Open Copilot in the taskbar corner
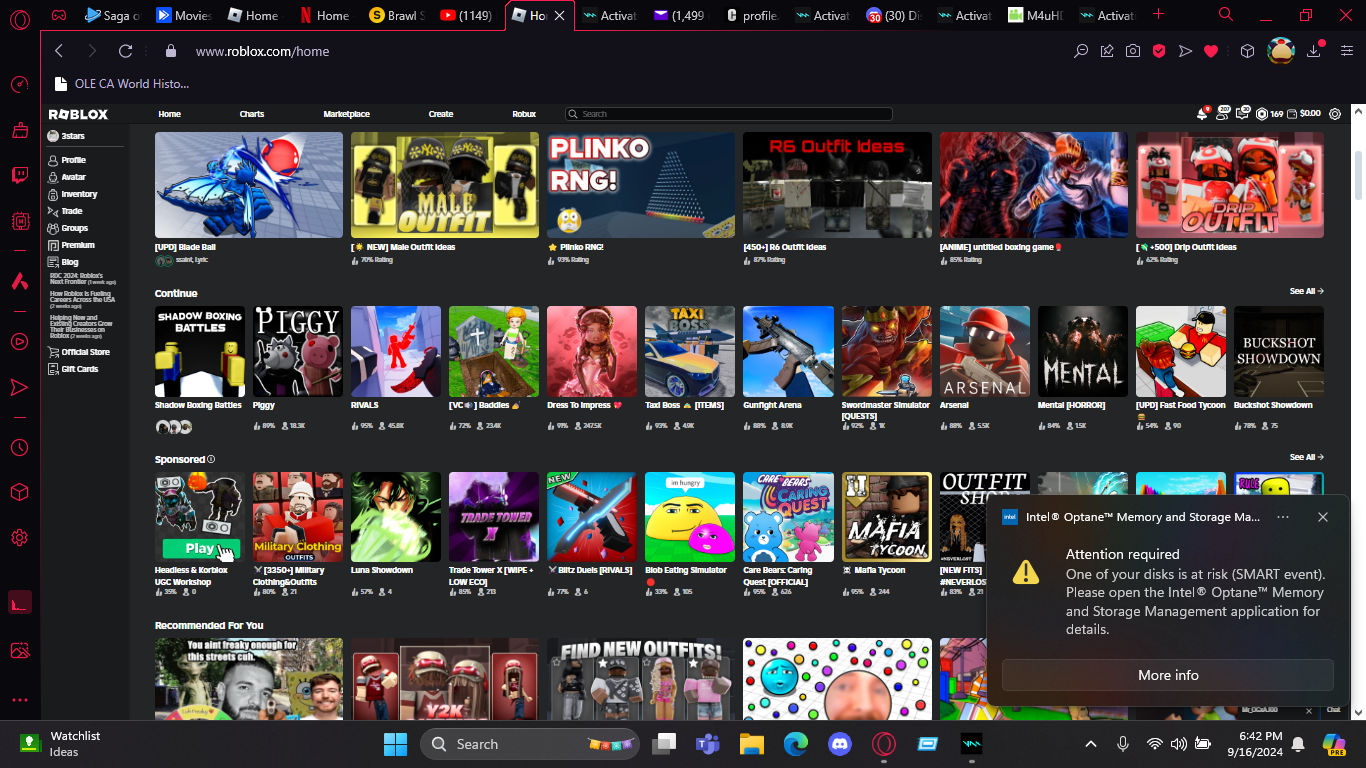The image size is (1366, 768). coord(1334,744)
